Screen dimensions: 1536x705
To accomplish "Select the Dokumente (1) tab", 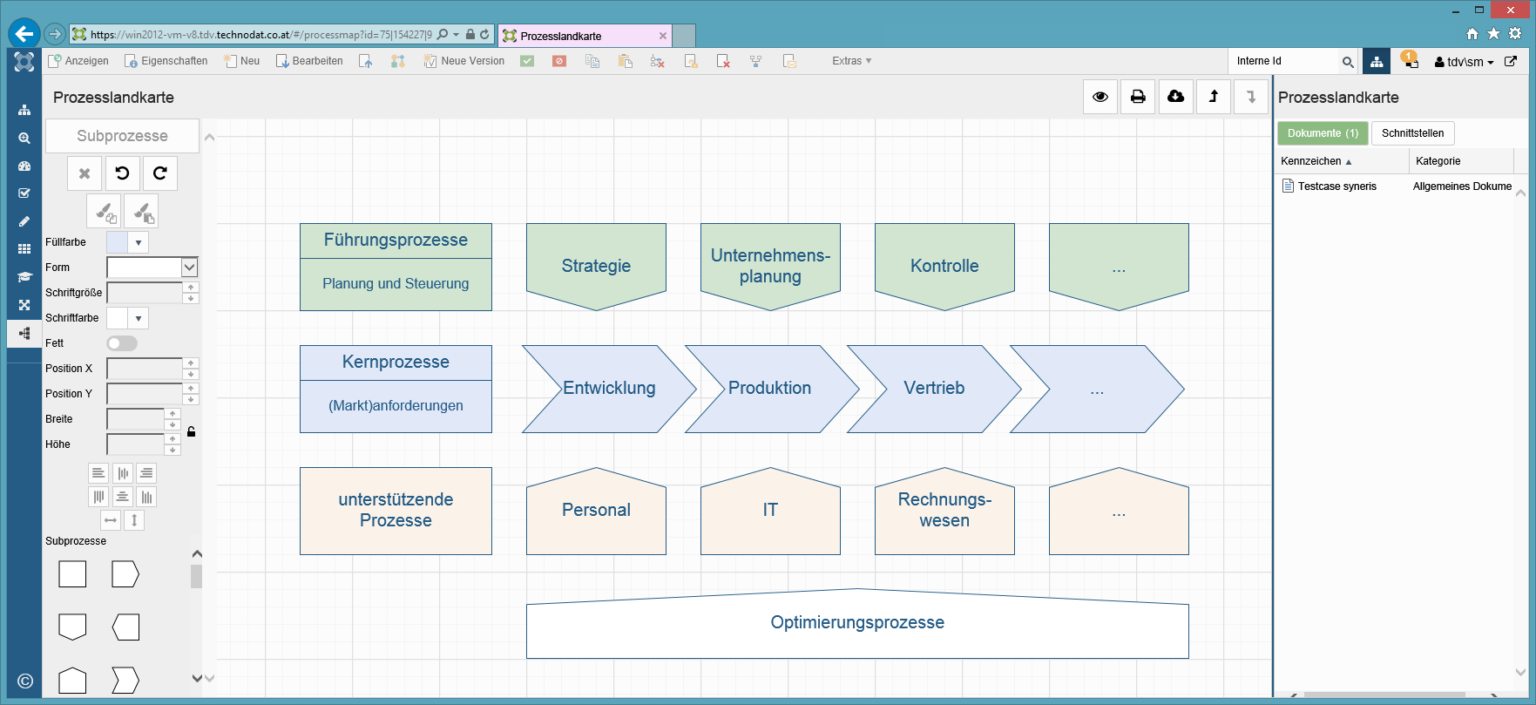I will (x=1322, y=133).
